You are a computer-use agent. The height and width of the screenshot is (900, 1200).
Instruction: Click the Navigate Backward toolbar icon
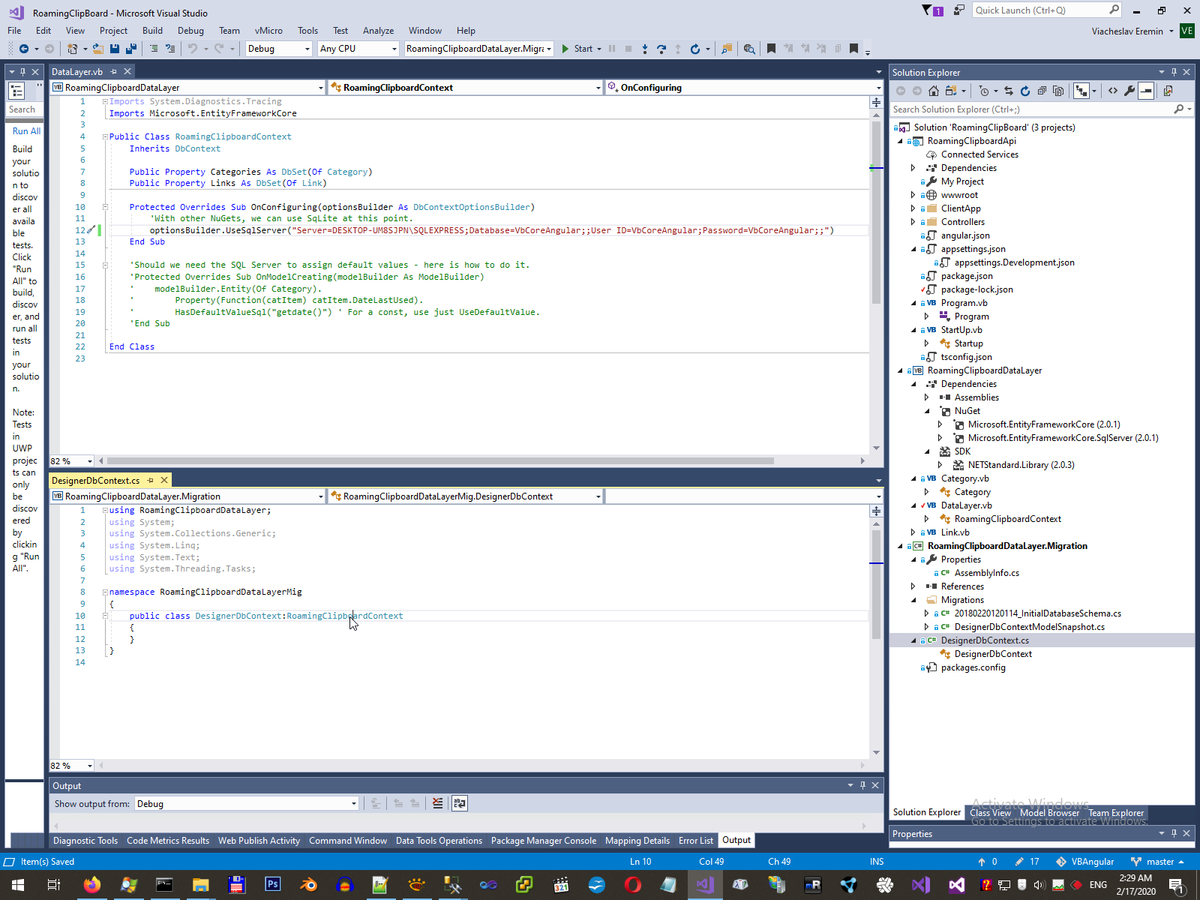[x=24, y=48]
